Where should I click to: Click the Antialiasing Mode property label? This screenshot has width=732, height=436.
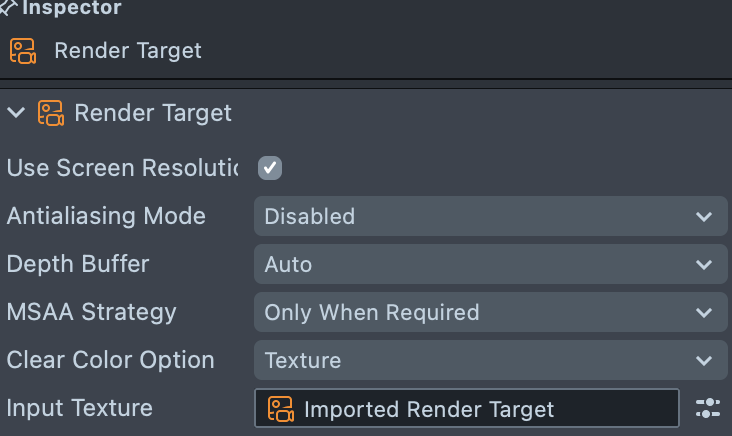coord(106,216)
